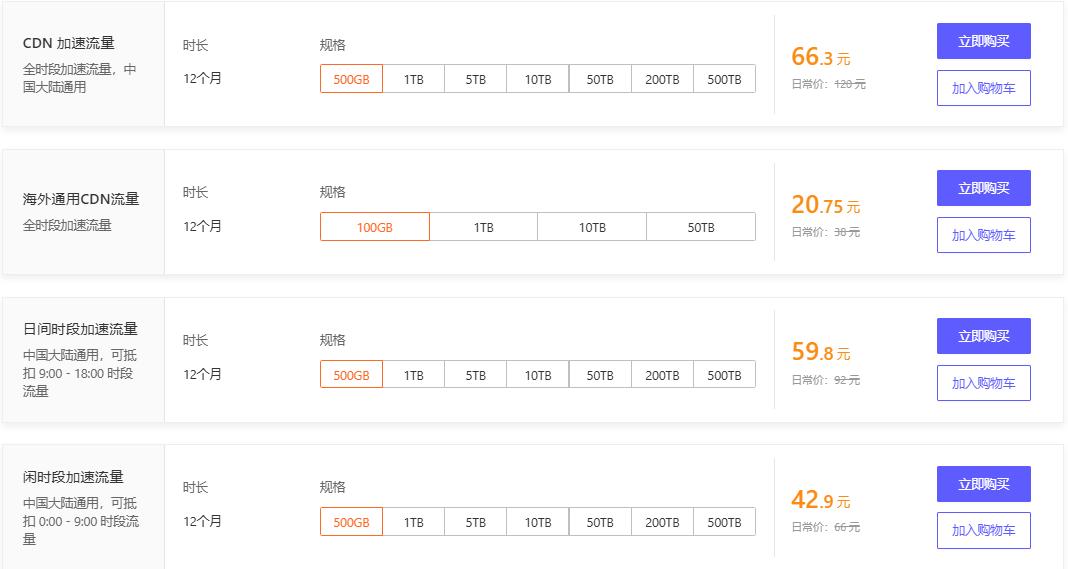The height and width of the screenshot is (569, 1068).
Task: Add 日间时段加速流量 to cart
Action: (x=983, y=383)
